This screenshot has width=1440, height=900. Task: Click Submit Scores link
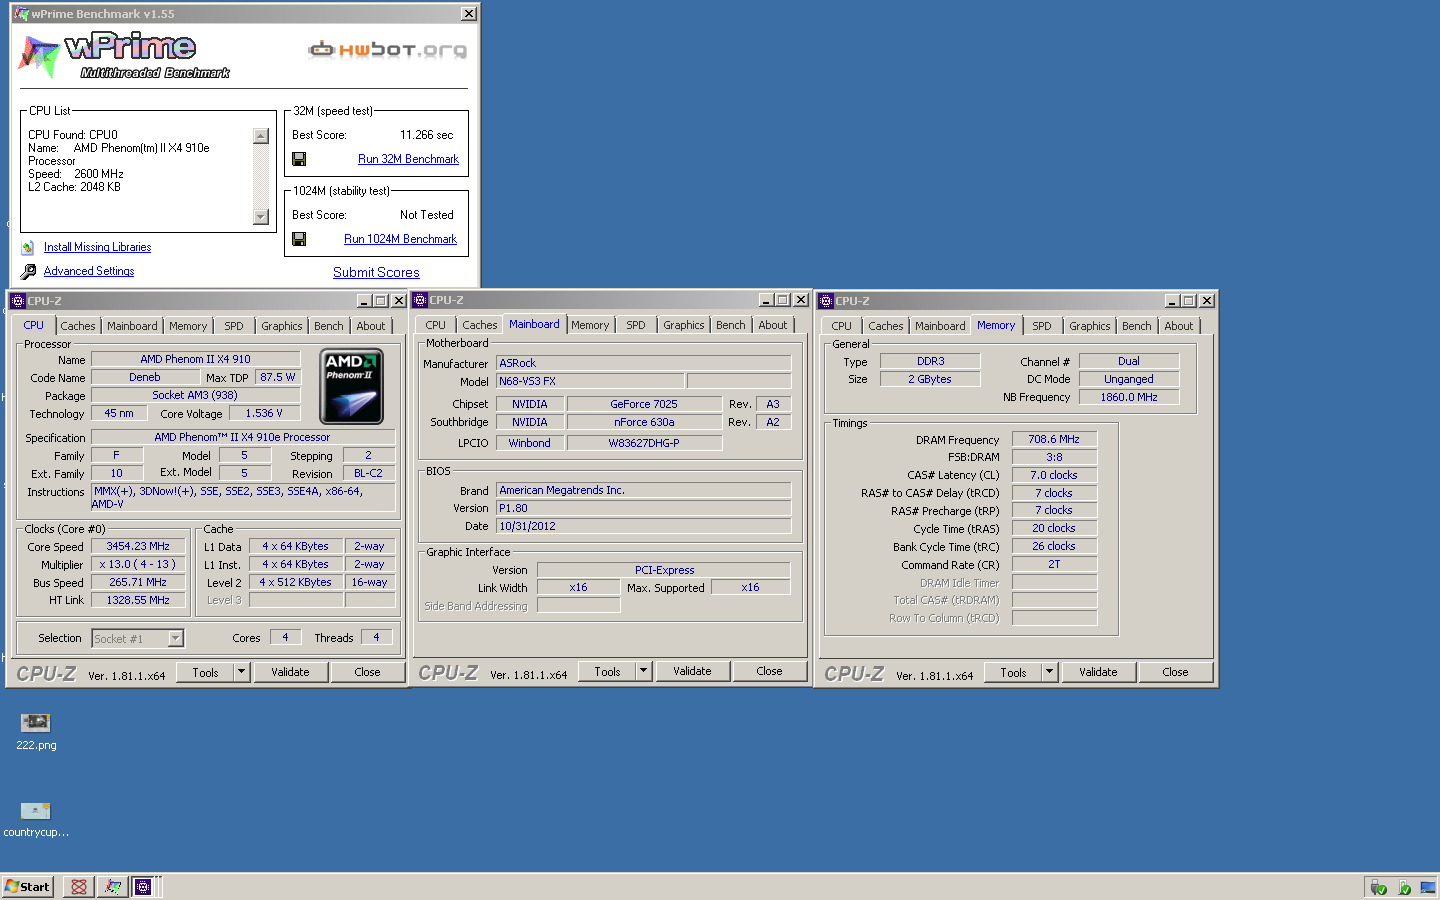click(376, 272)
